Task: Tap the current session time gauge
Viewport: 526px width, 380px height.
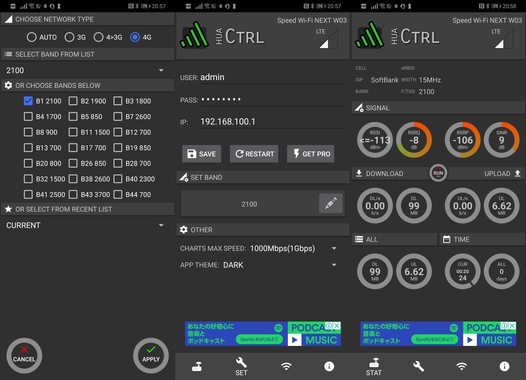Action: pos(463,271)
